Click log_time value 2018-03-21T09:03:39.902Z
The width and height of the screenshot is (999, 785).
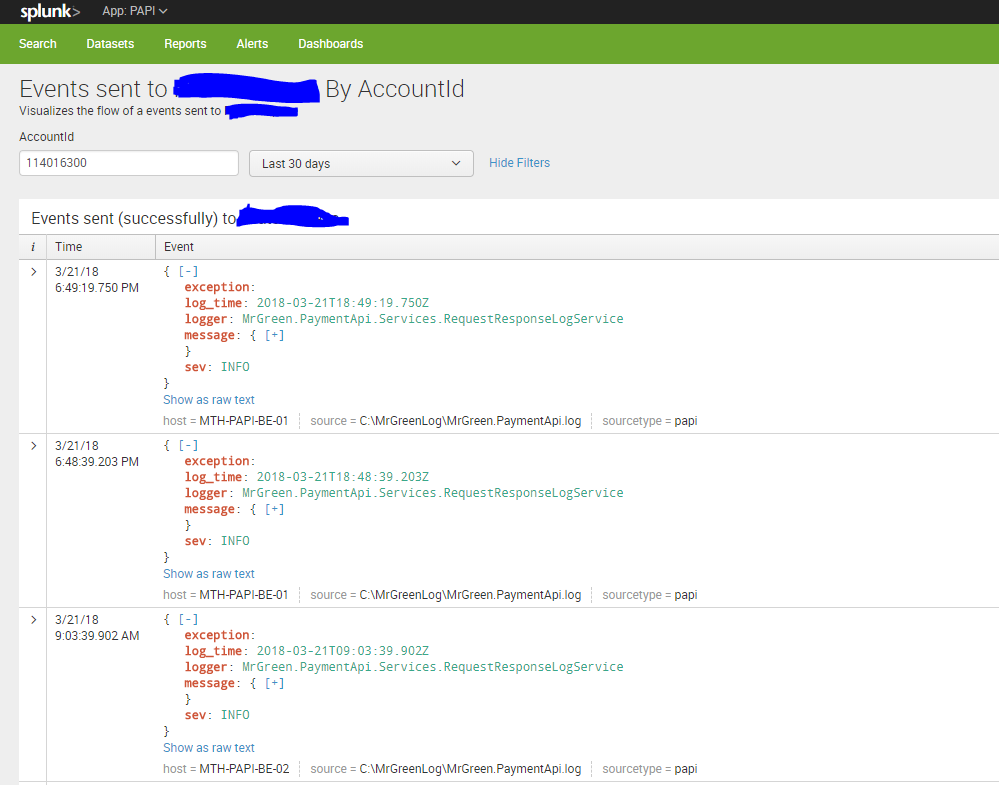343,651
